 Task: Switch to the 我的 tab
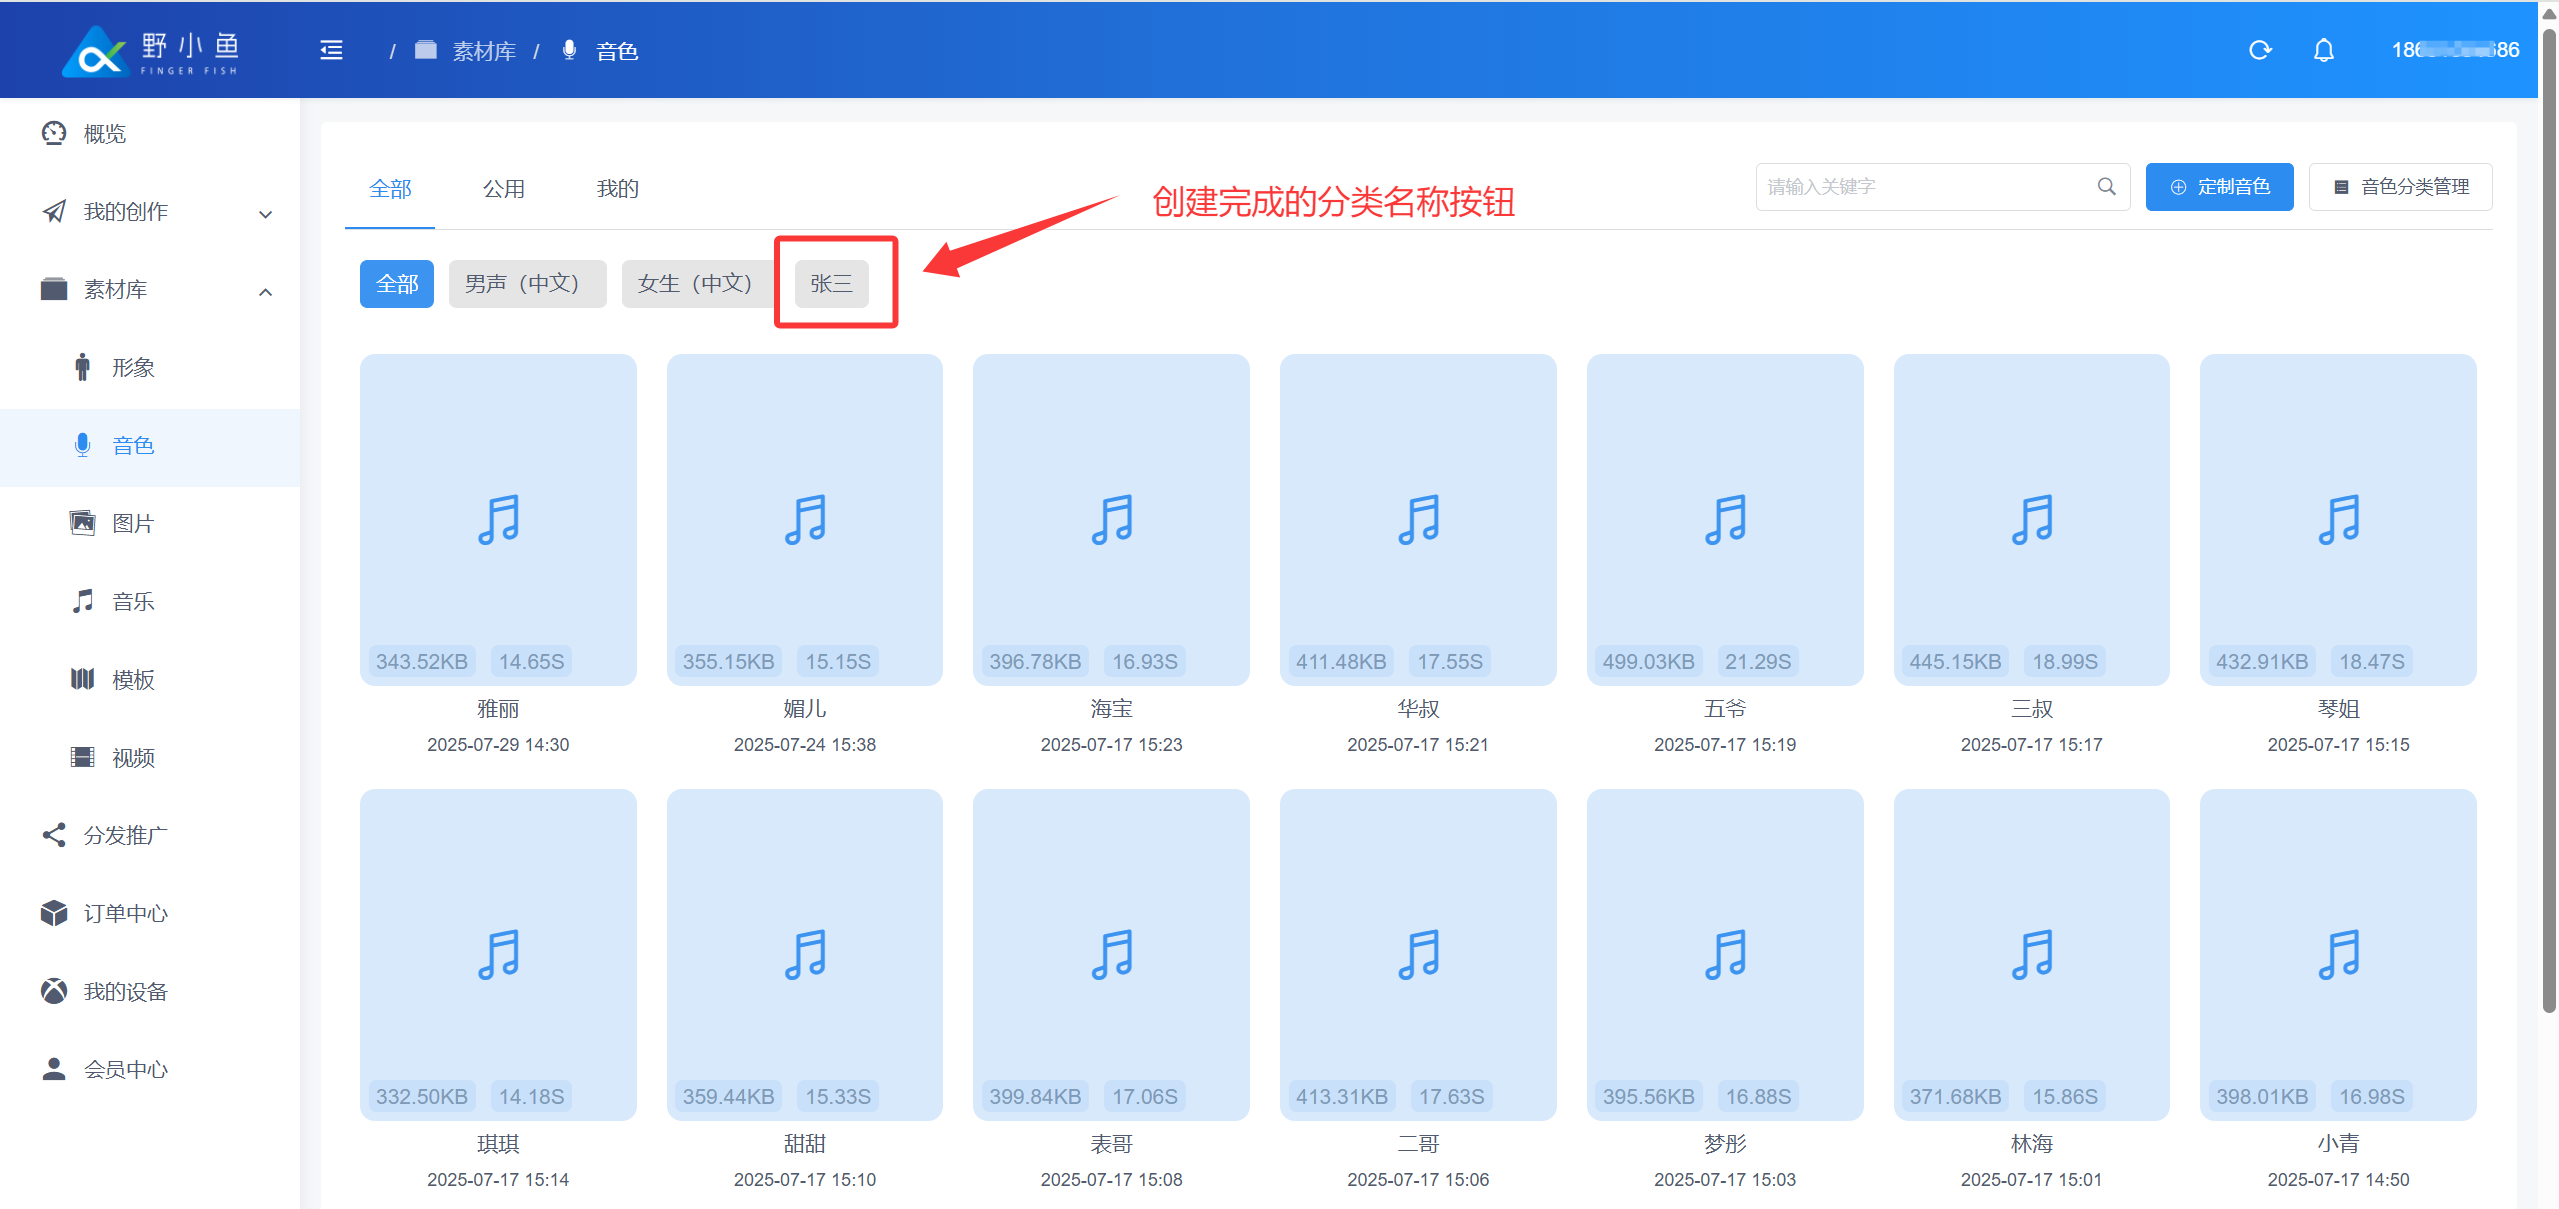pyautogui.click(x=617, y=189)
